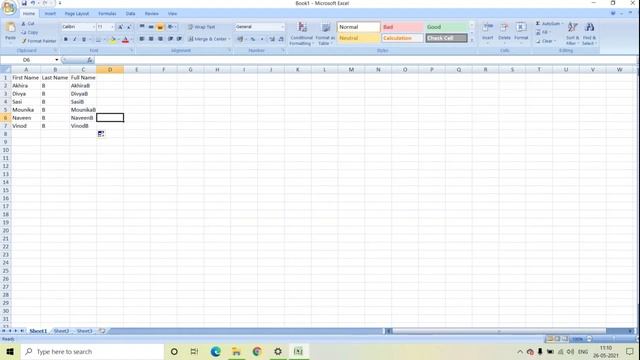Open the Fill dropdown
This screenshot has height=360, width=640.
point(543,32)
